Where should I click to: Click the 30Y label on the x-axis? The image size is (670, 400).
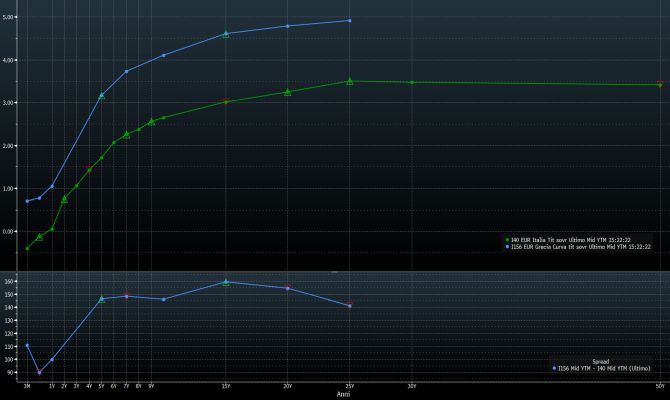click(x=412, y=385)
